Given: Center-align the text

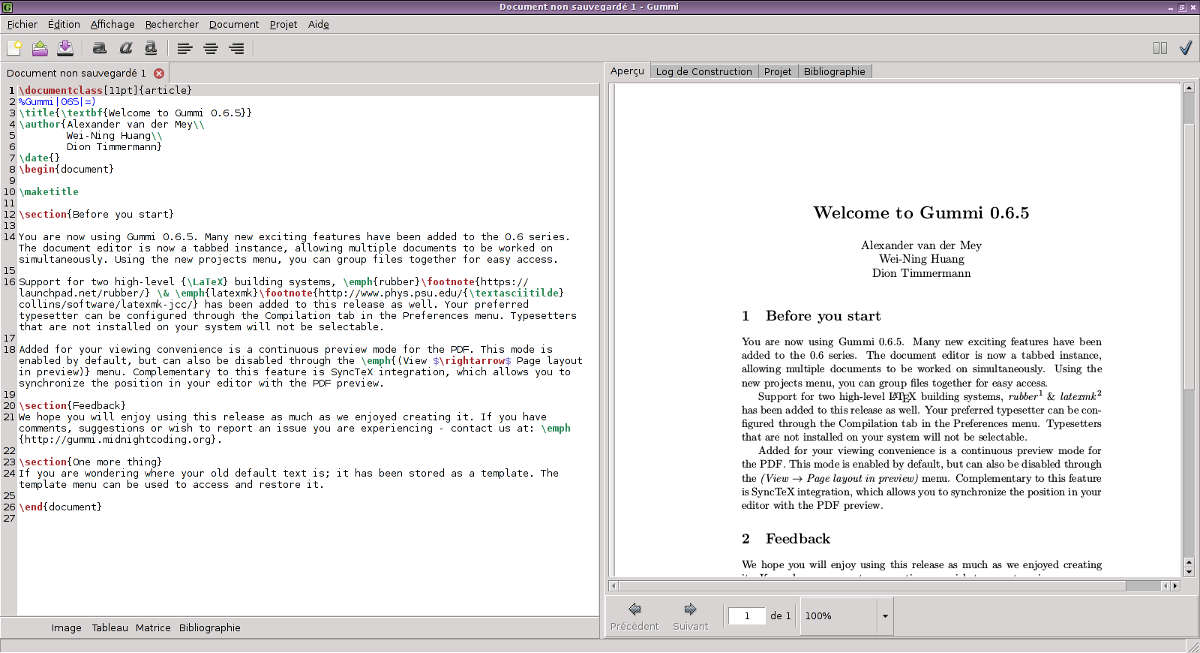Looking at the screenshot, I should tap(211, 47).
